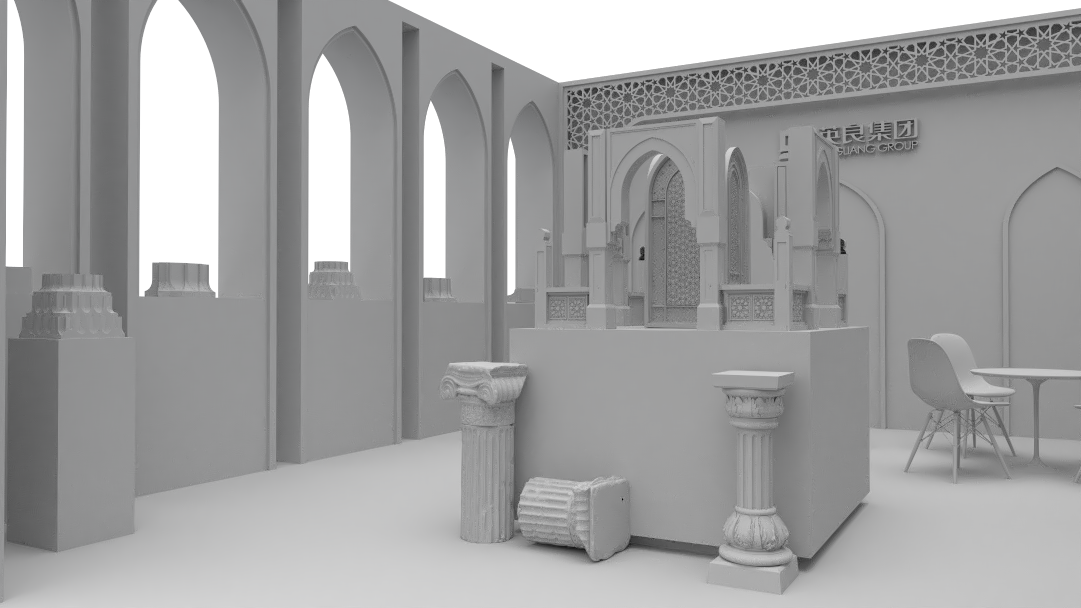Screen dimensions: 1081x608
Task: Click the tall pedestal at far left
Action: 71,440
